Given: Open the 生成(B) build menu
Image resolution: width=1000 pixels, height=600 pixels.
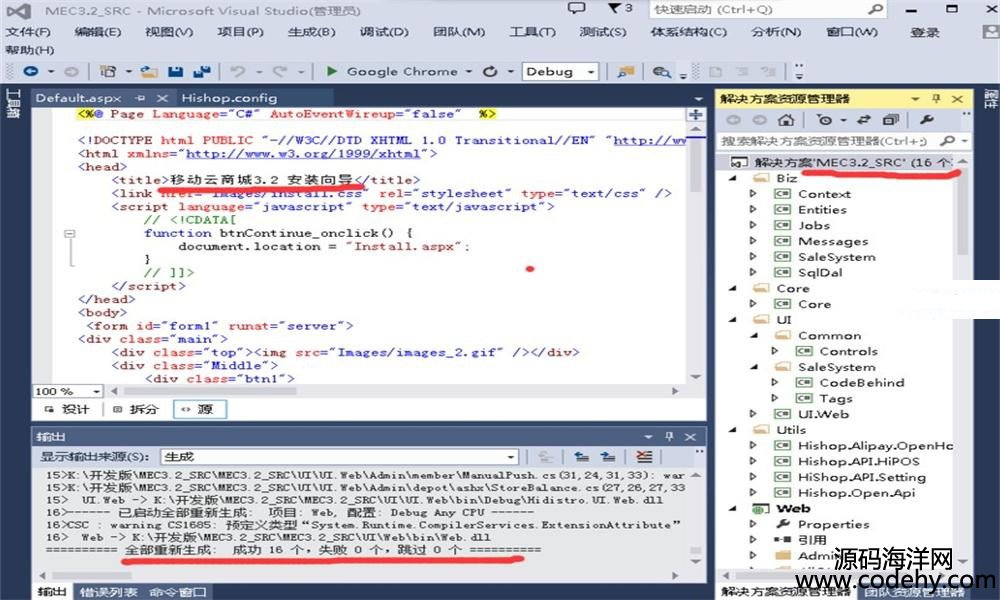Looking at the screenshot, I should (x=311, y=32).
